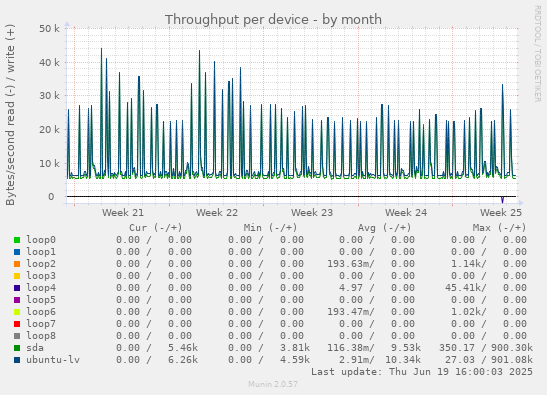Click the loop4 avg value 4.97

[351, 288]
